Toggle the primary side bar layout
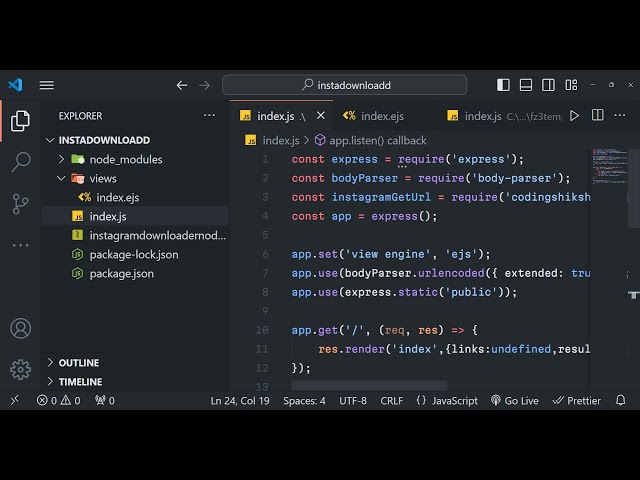640x480 pixels. coord(503,85)
